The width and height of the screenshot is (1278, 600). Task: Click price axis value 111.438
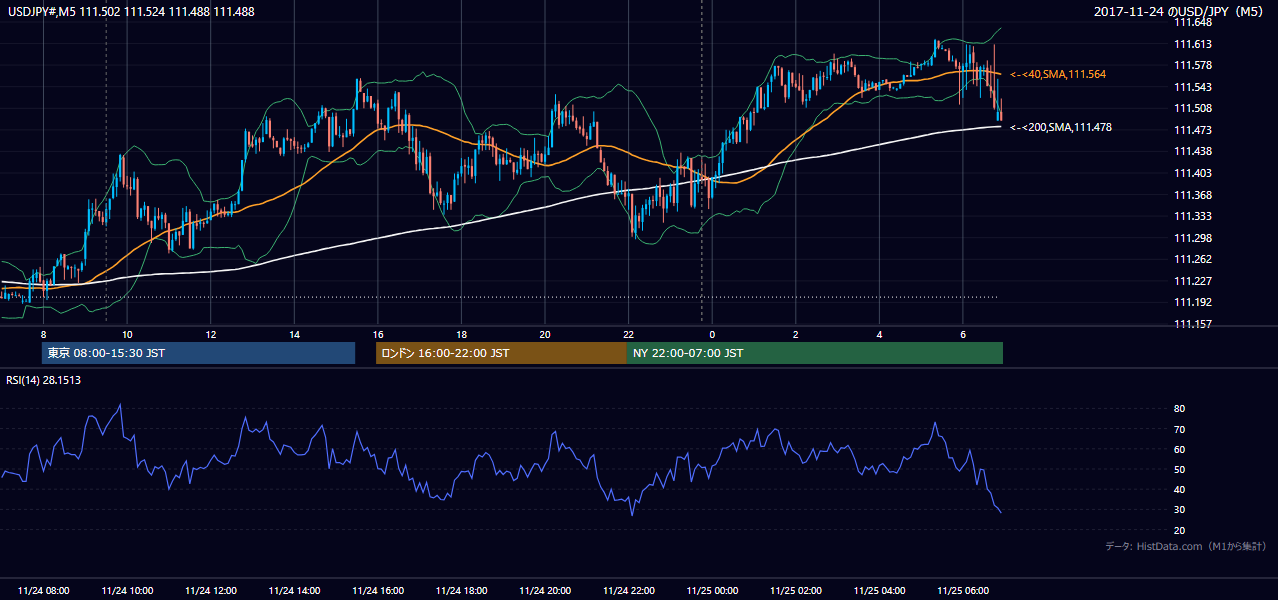[1194, 151]
